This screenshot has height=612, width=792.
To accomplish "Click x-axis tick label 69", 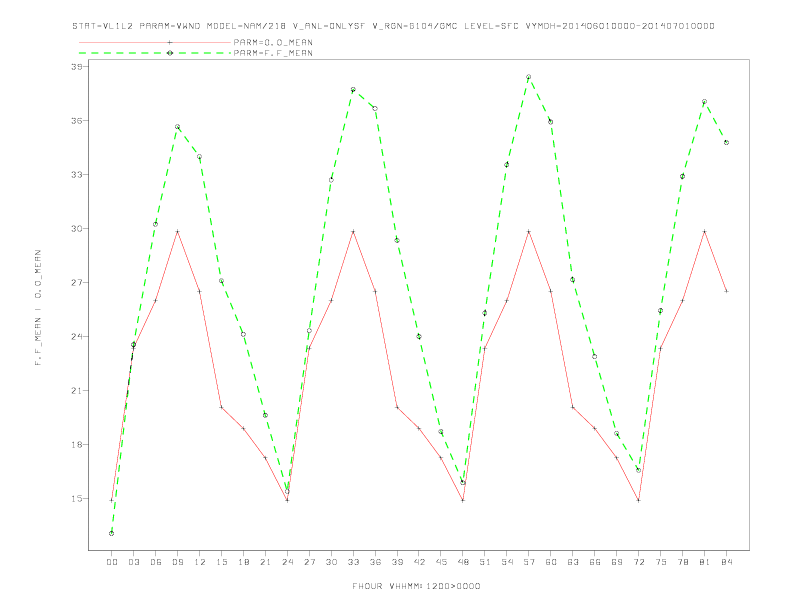I will (617, 562).
